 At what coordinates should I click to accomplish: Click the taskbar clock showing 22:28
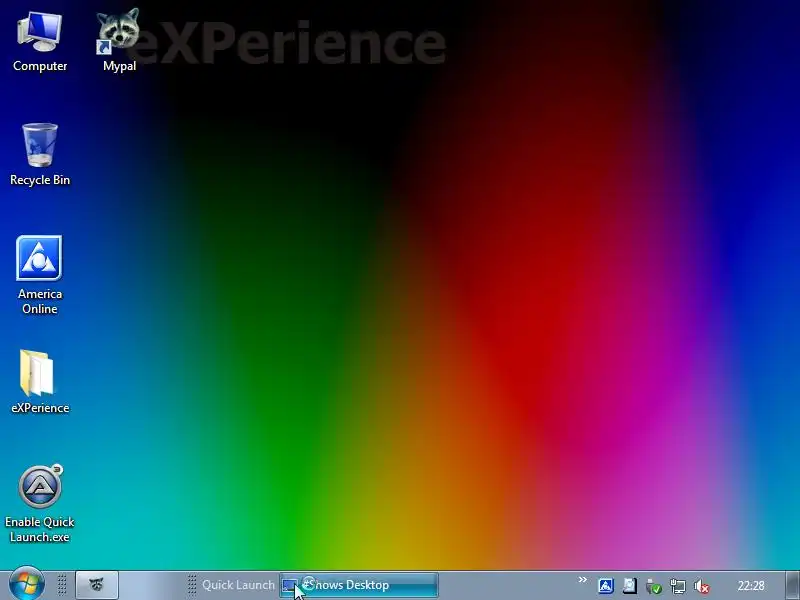point(751,586)
